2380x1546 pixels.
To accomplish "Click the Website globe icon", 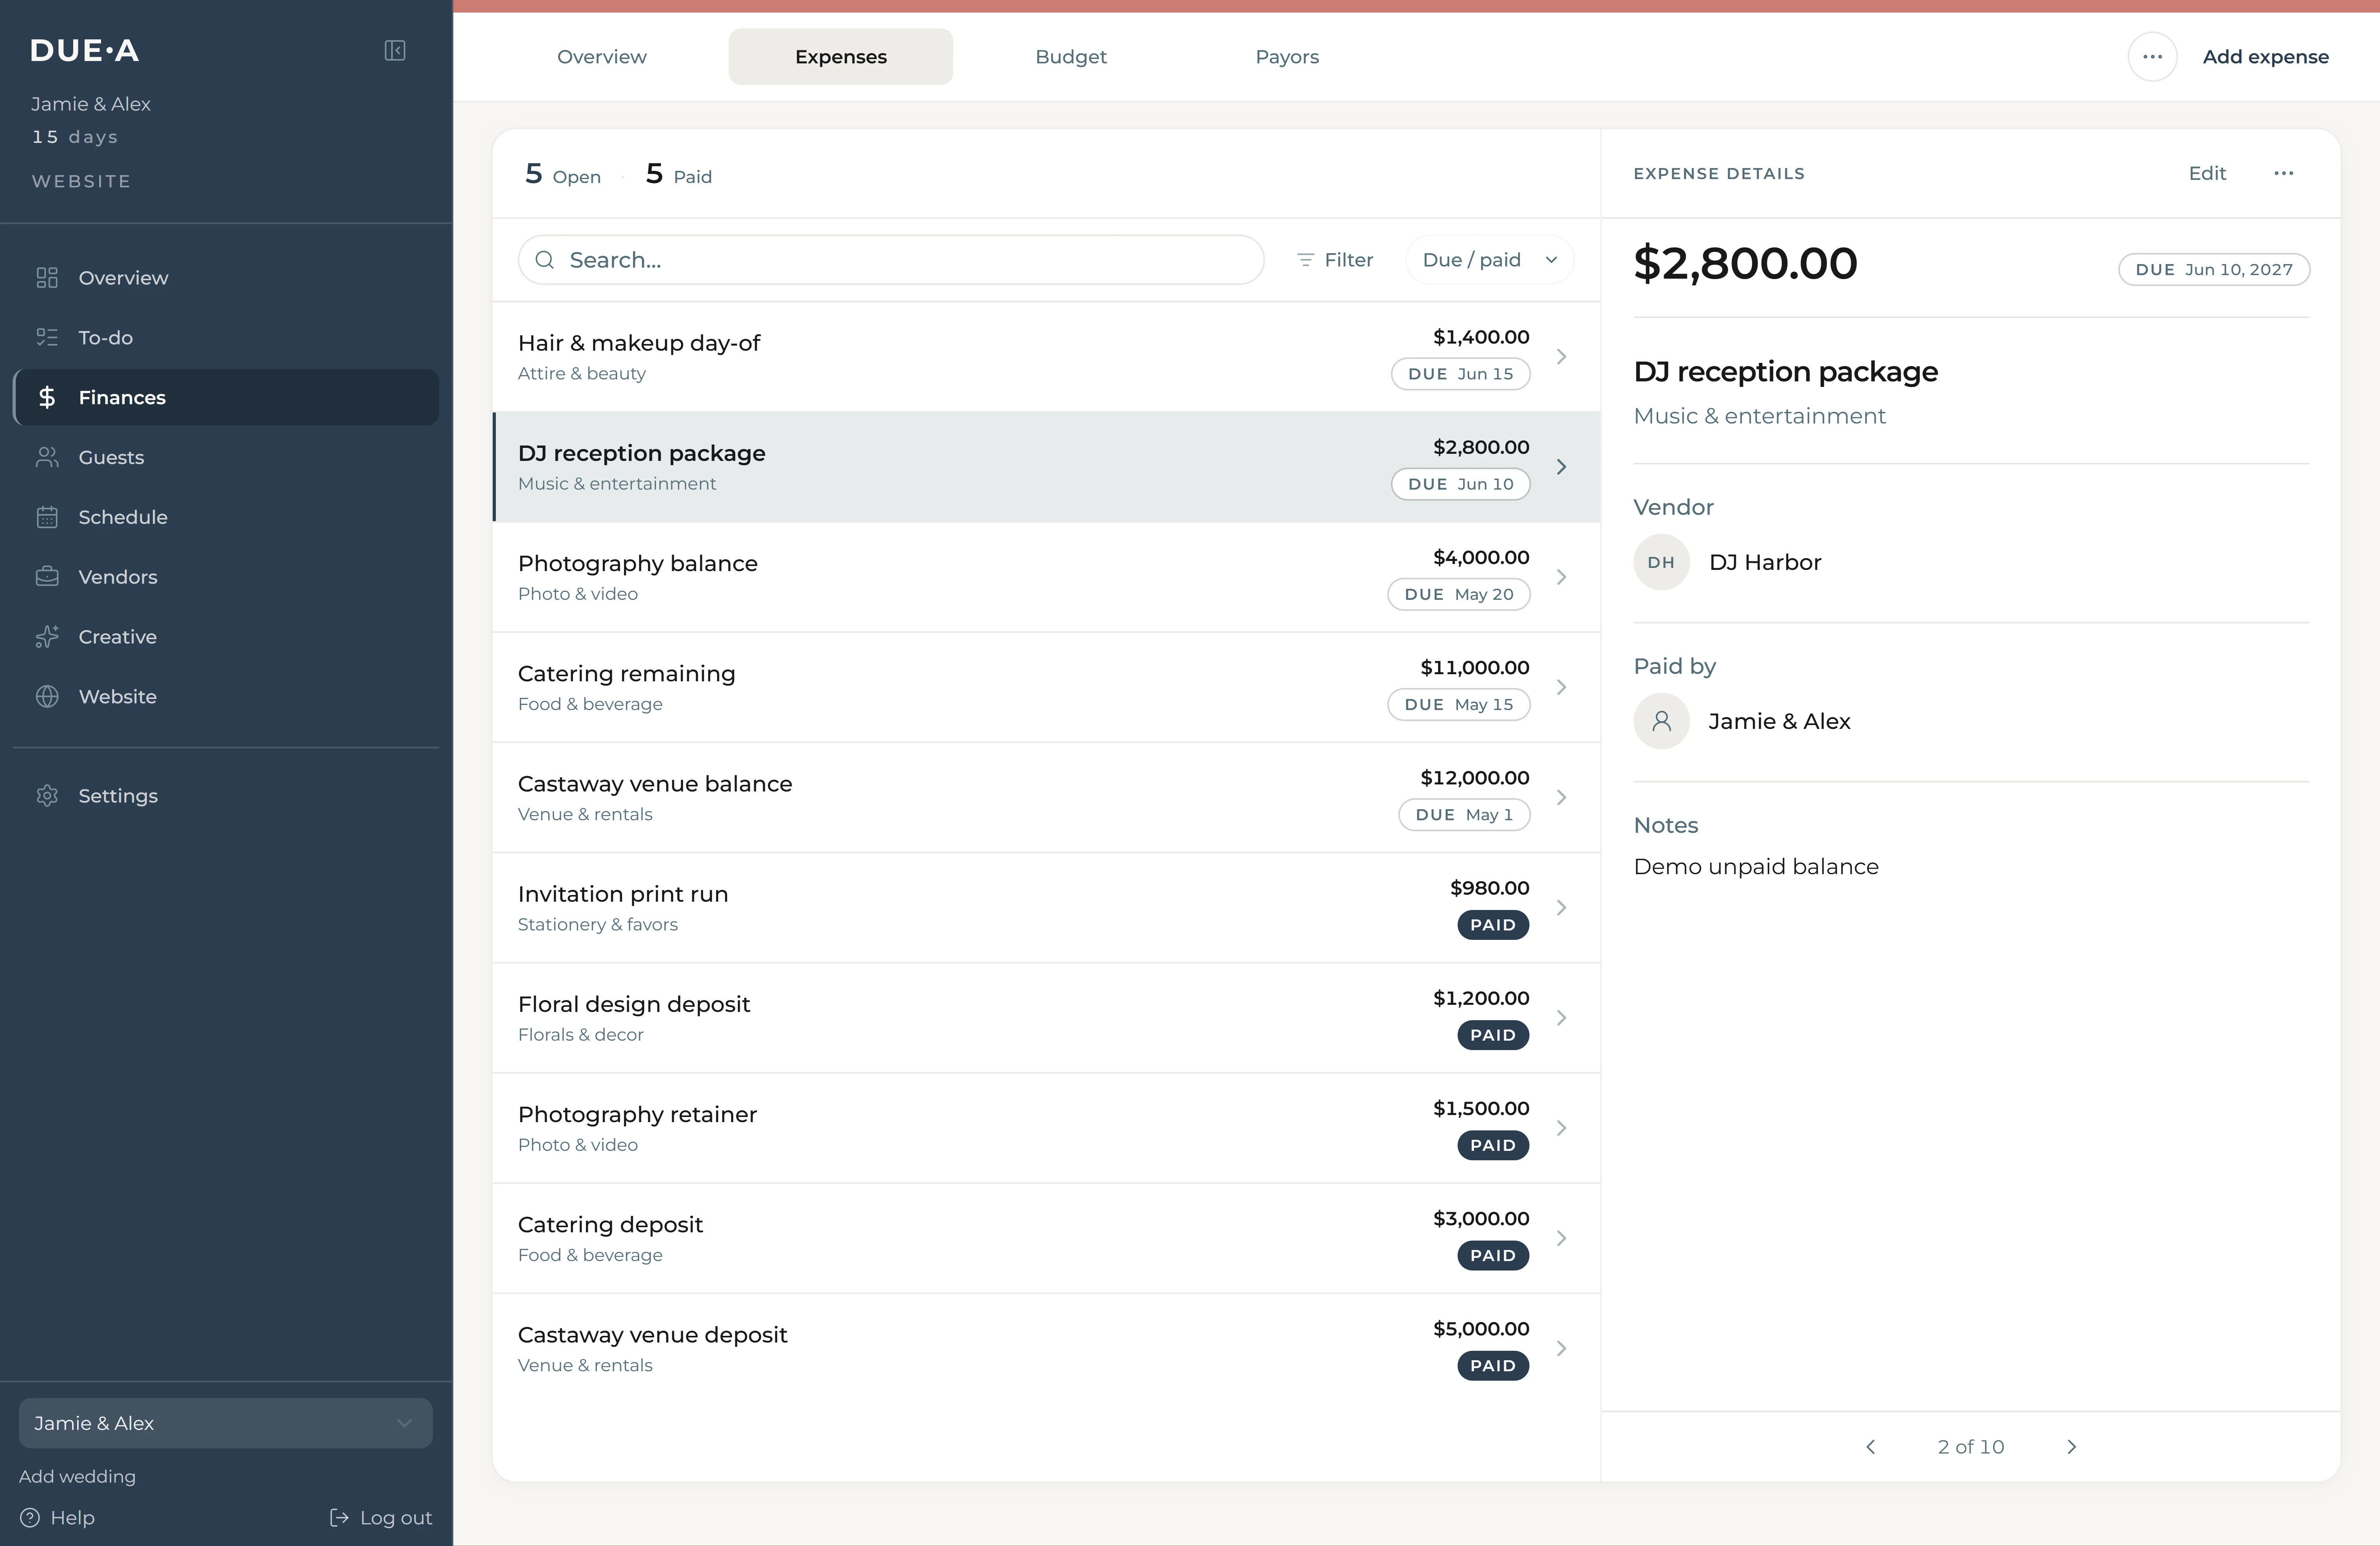I will (x=47, y=697).
